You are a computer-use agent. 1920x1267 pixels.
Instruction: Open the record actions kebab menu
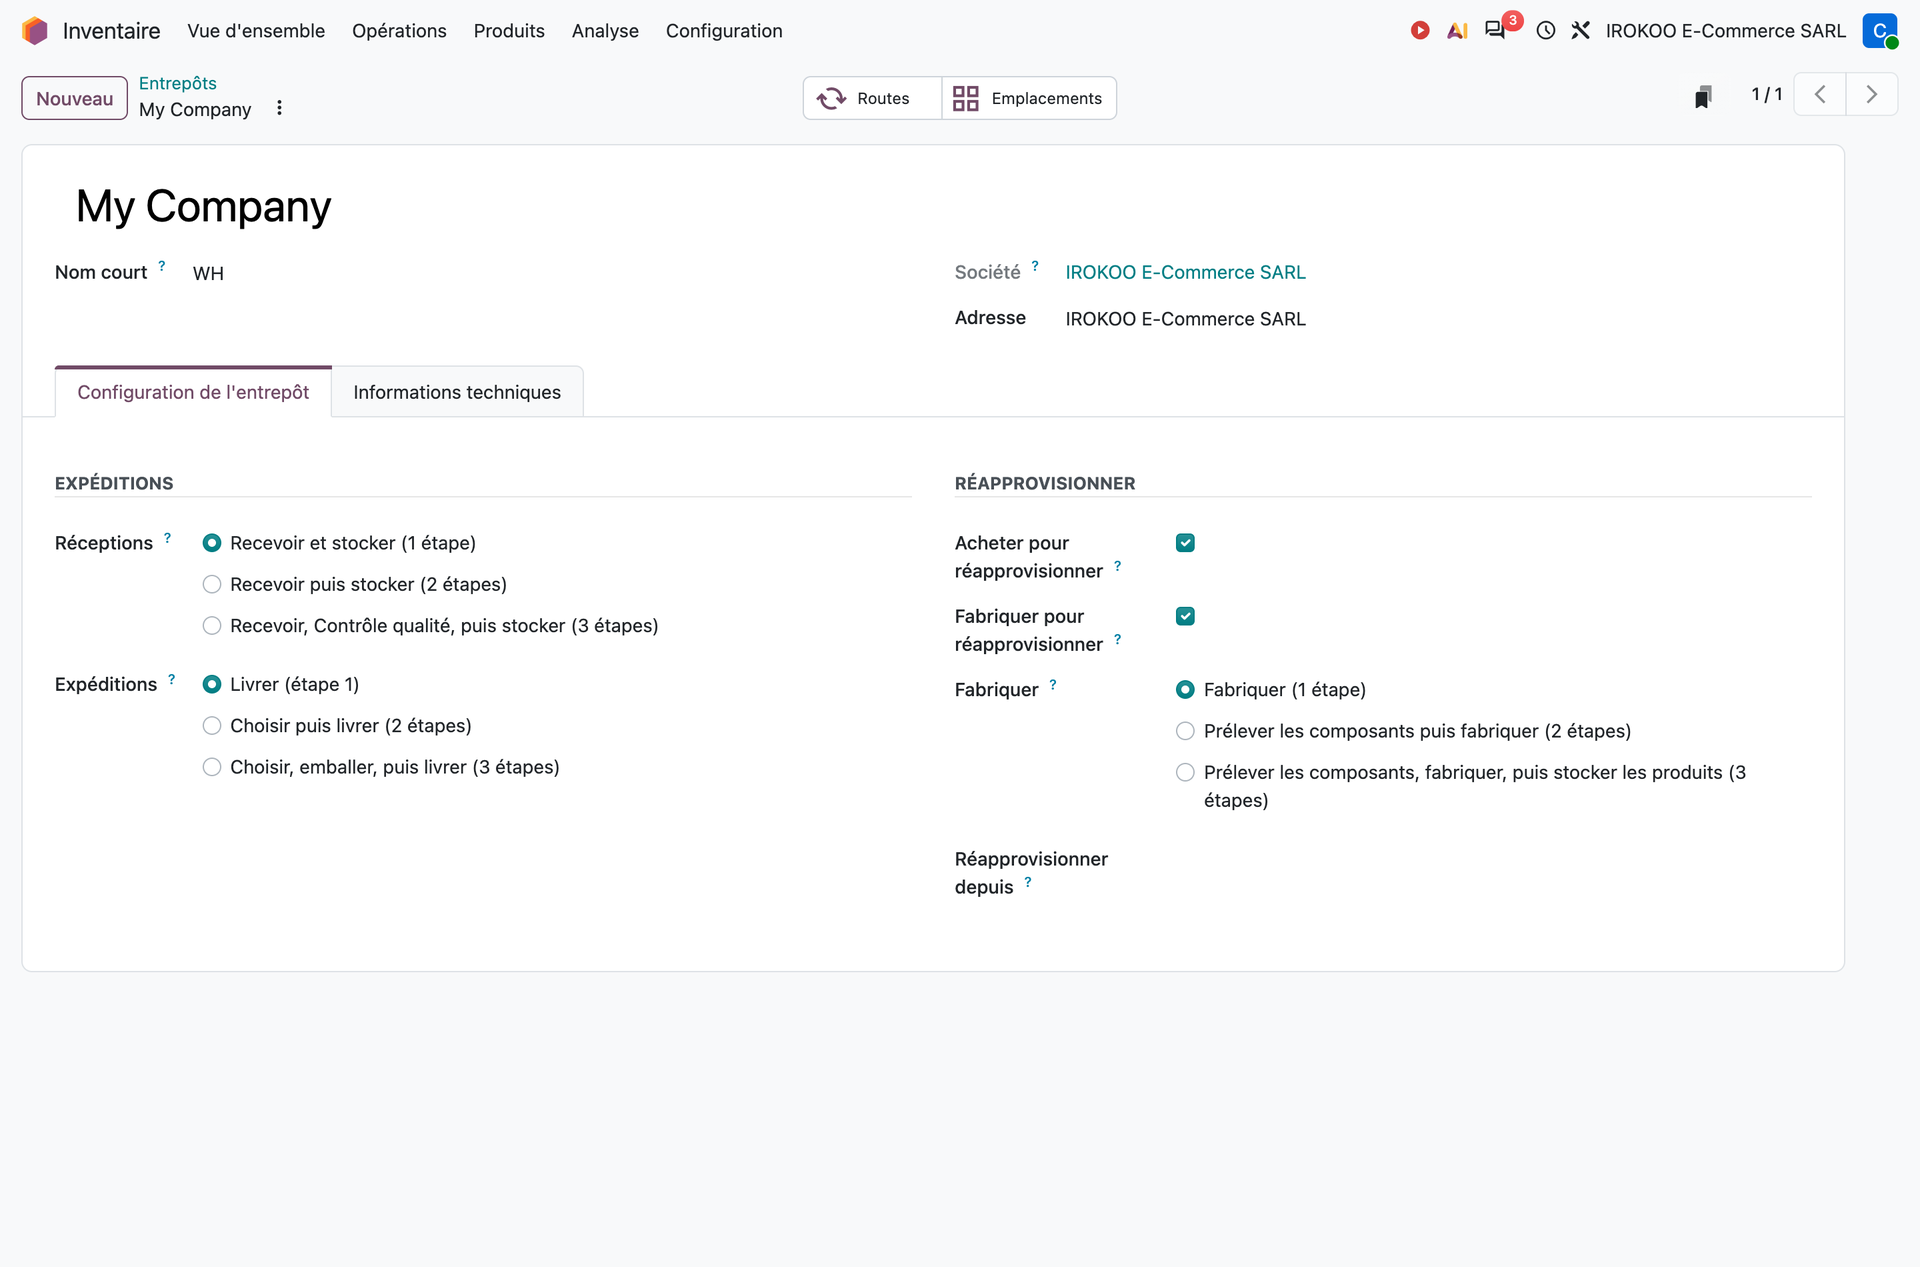[279, 108]
